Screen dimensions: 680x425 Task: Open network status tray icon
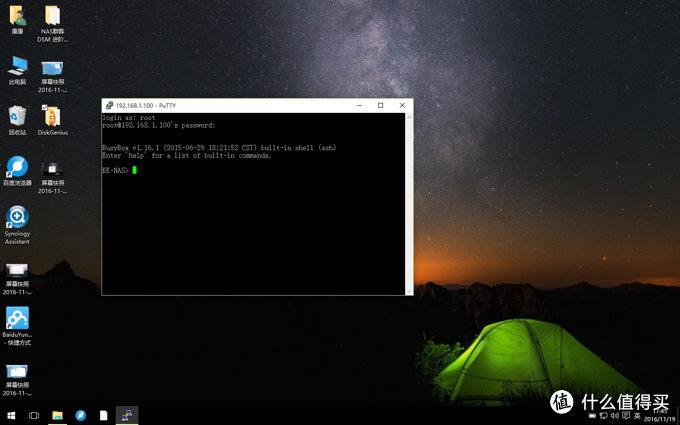(x=604, y=416)
